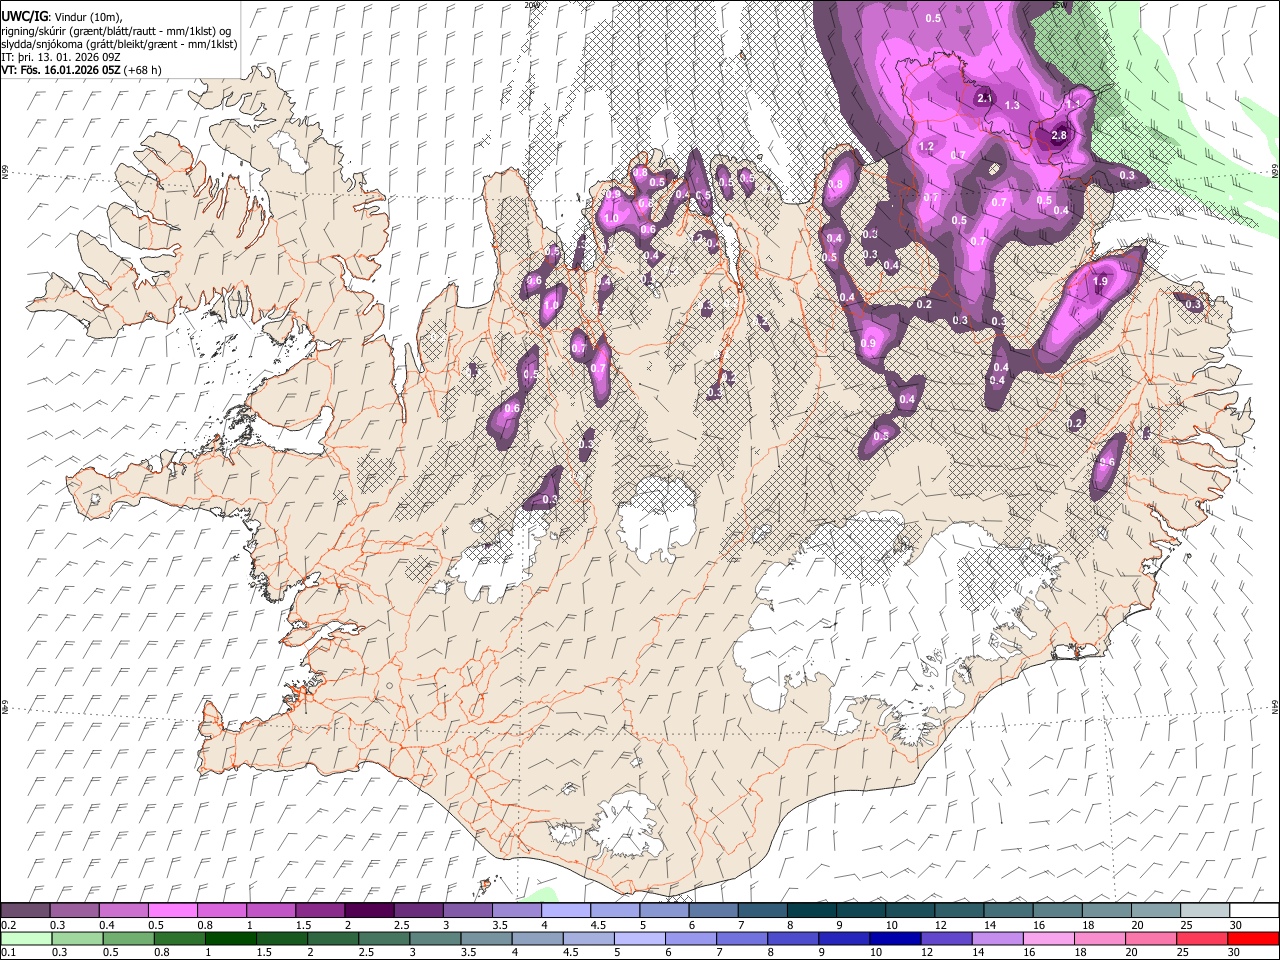Viewport: 1280px width, 960px height.
Task: Pick the light grey 25 swatch in snow scale
Action: pyautogui.click(x=1205, y=910)
